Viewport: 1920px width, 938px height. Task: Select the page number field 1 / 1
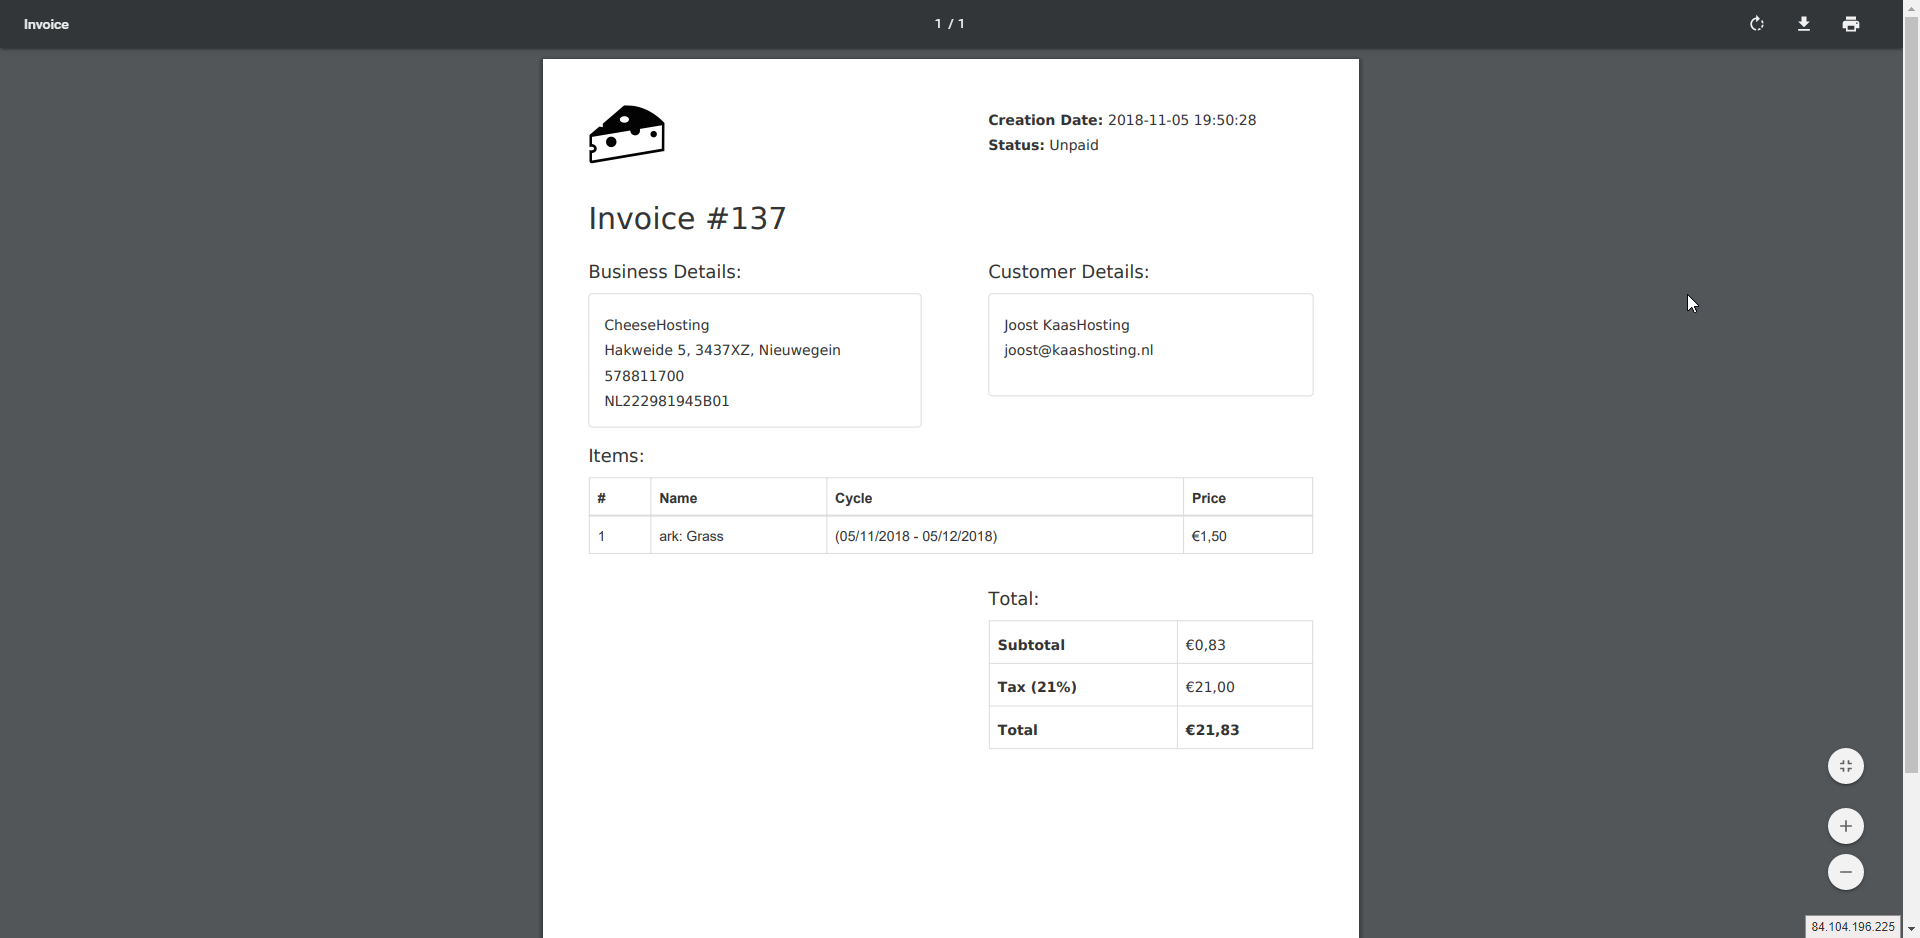click(949, 24)
